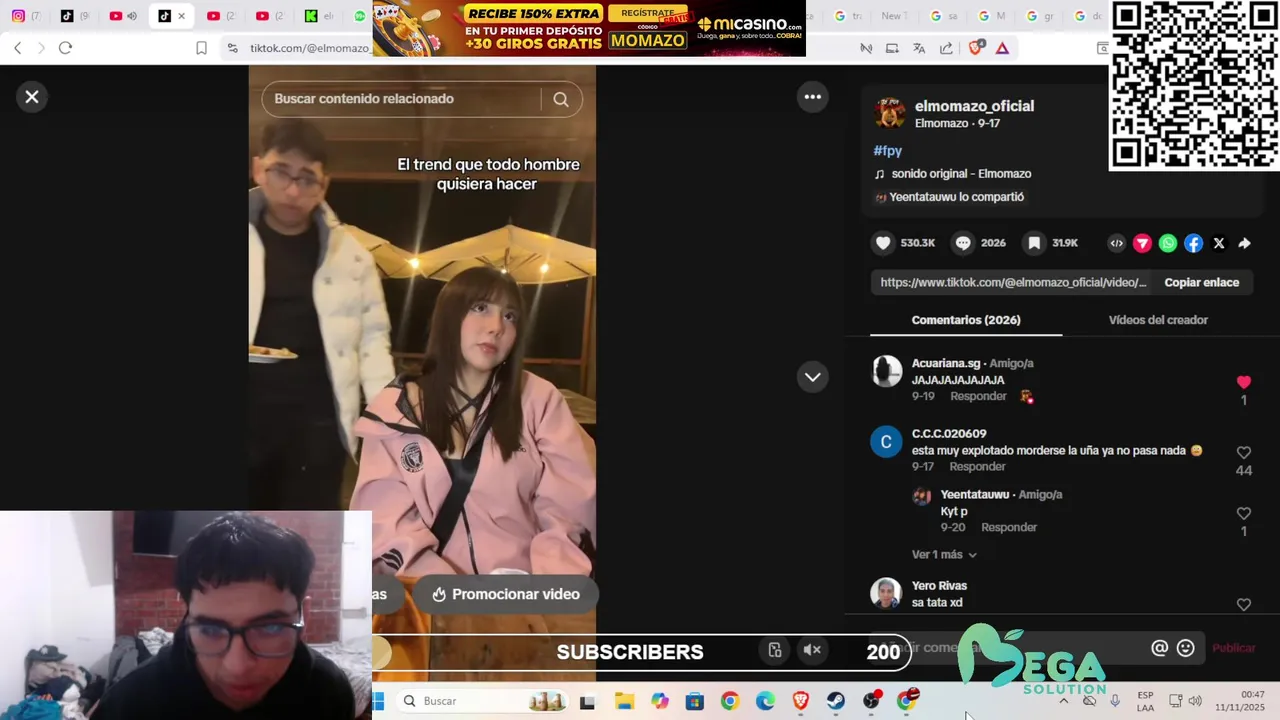Click browser share icon in address bar
The width and height of the screenshot is (1280, 720).
[x=947, y=48]
